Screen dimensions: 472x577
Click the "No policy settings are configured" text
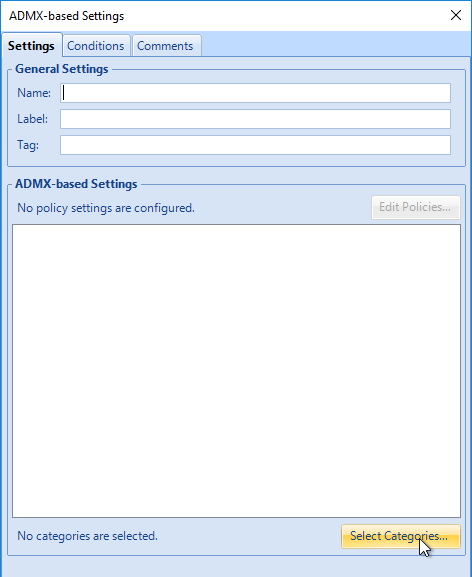point(106,208)
